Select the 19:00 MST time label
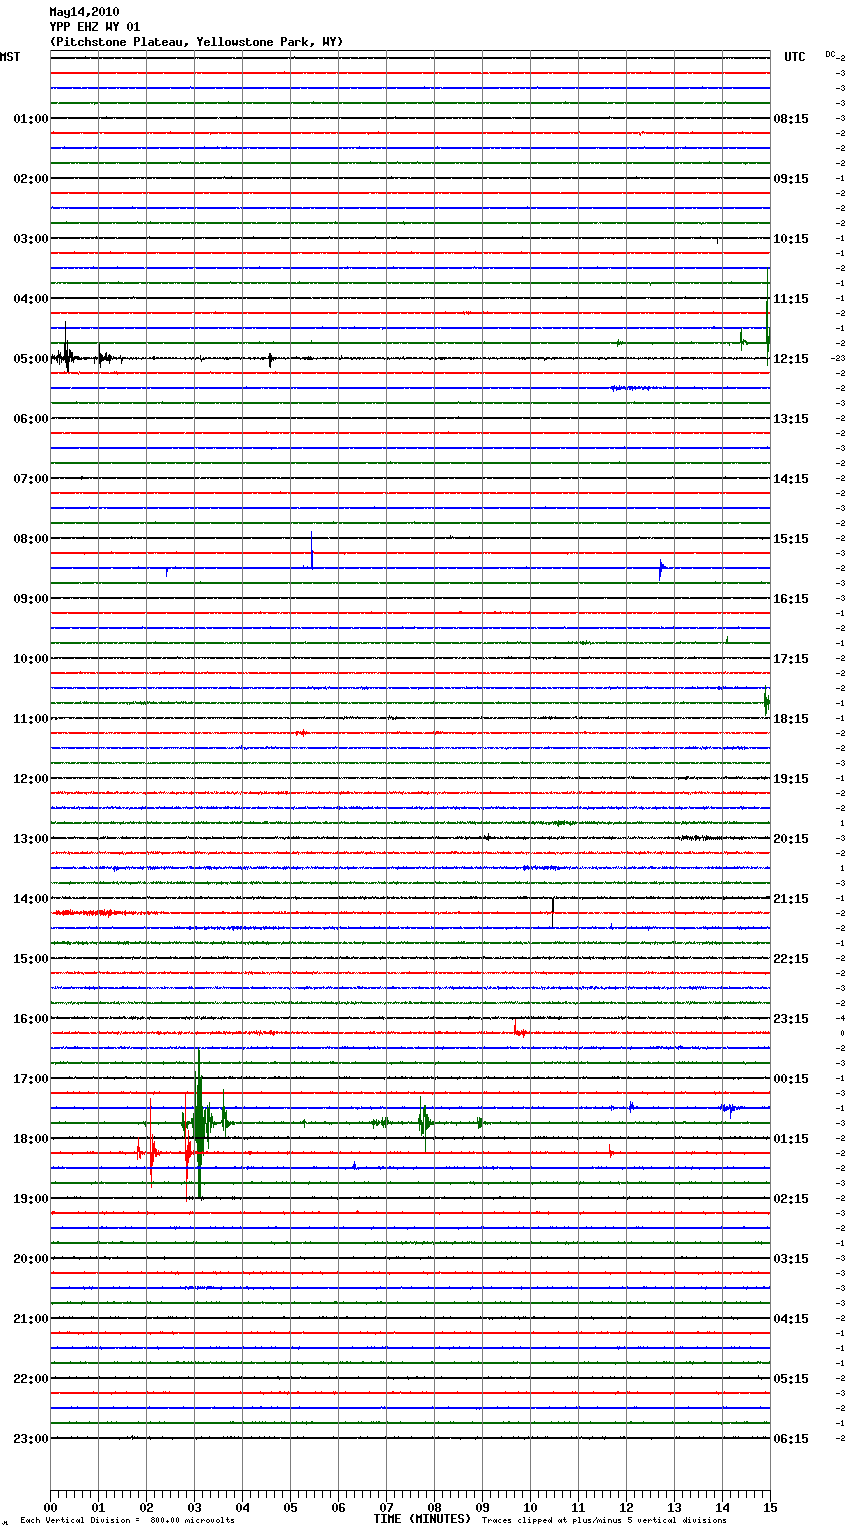Screen dimensions: 850x1534 point(31,1199)
